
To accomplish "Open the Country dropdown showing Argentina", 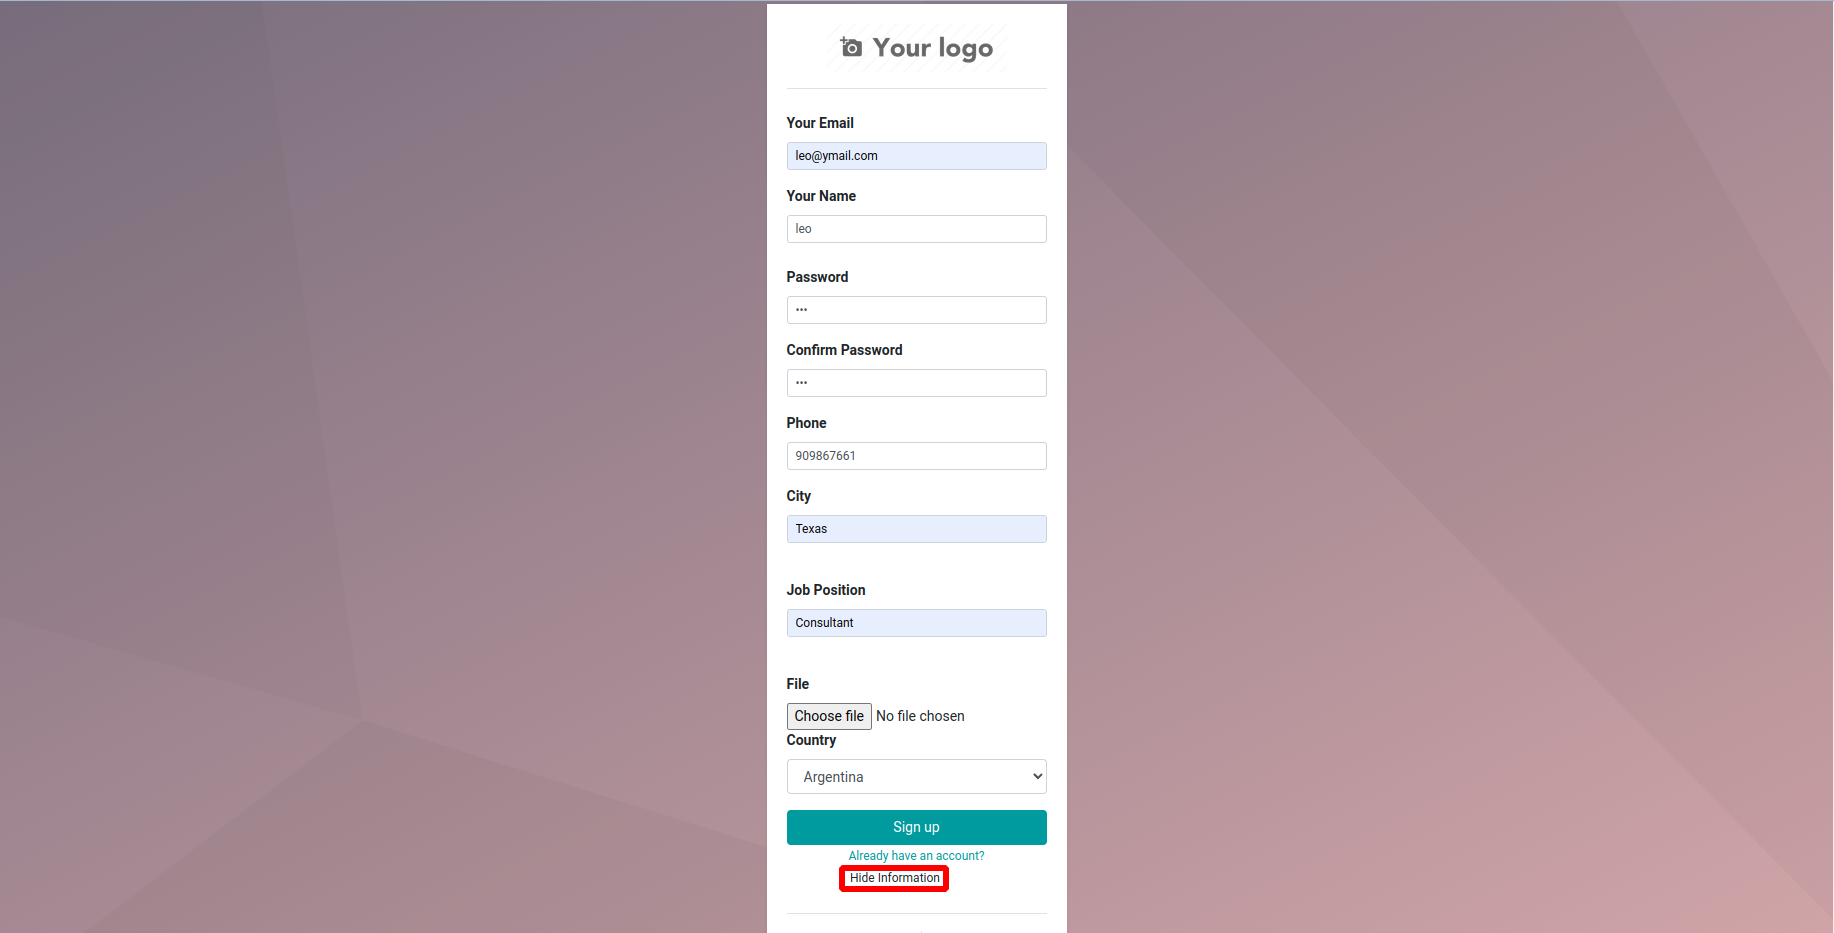I will (x=916, y=777).
